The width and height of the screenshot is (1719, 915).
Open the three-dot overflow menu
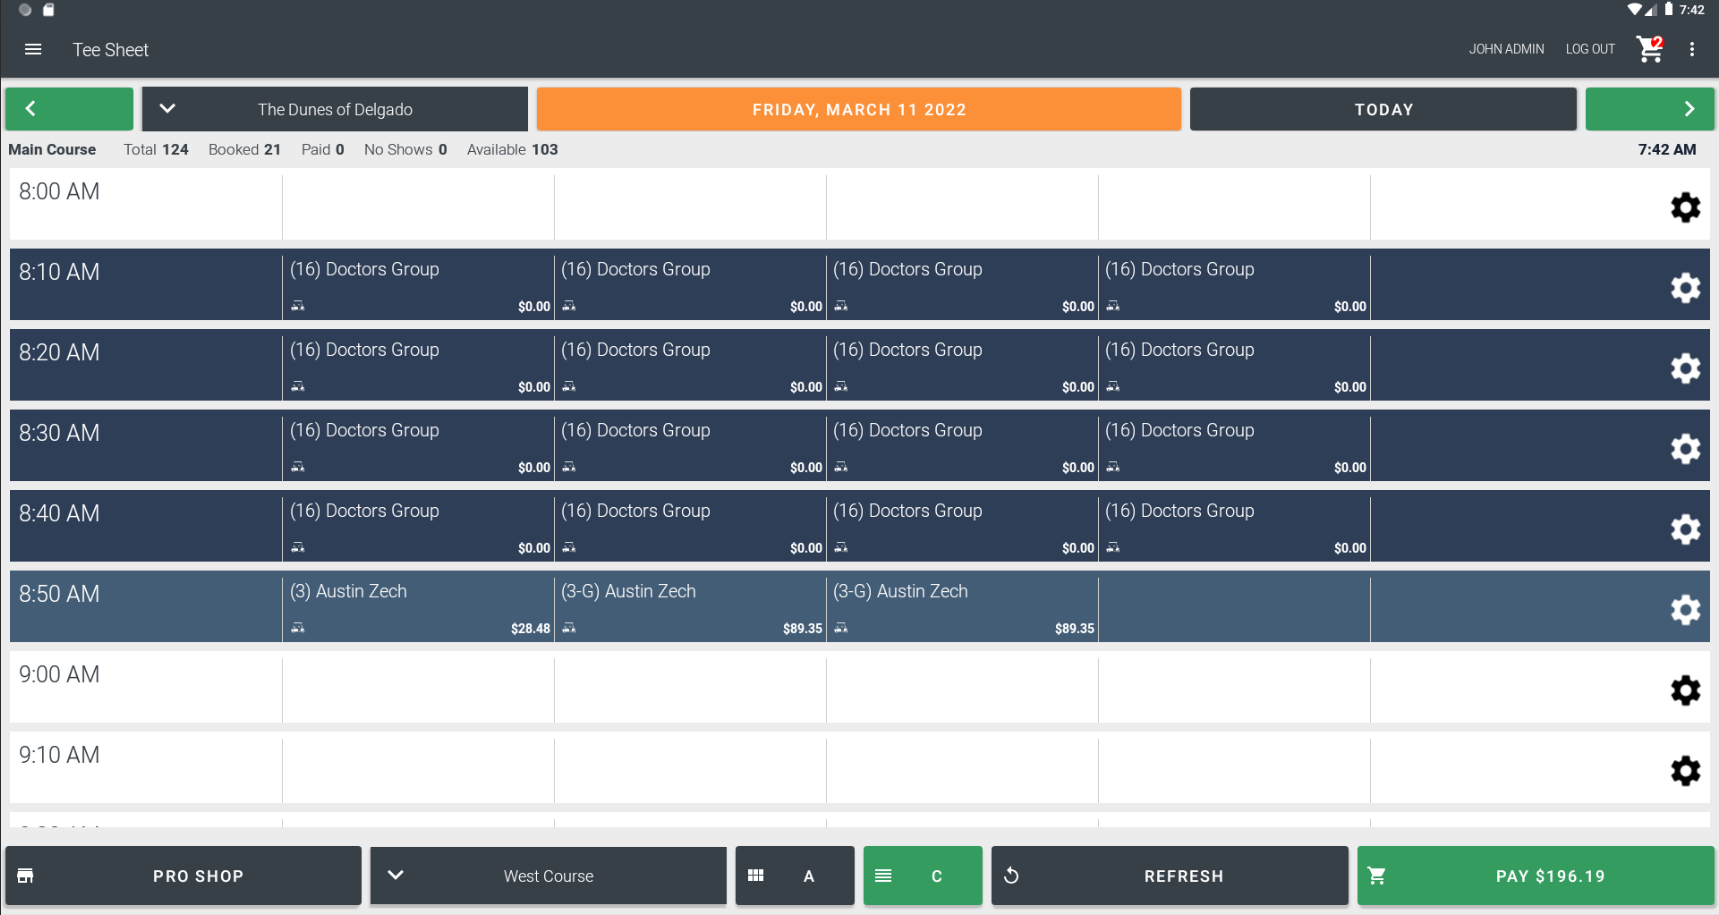(1692, 49)
